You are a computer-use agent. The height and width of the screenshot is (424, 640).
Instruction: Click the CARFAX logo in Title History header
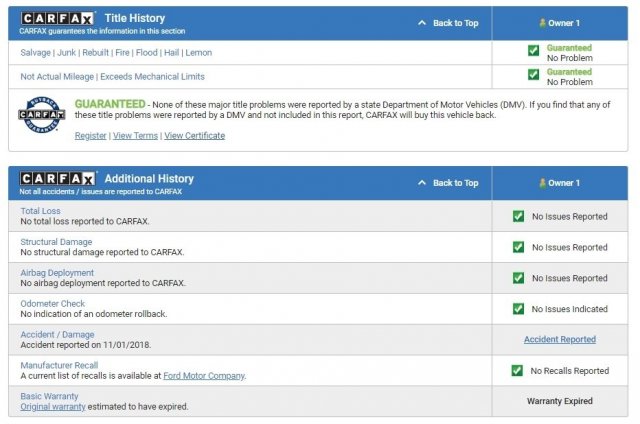tap(58, 18)
